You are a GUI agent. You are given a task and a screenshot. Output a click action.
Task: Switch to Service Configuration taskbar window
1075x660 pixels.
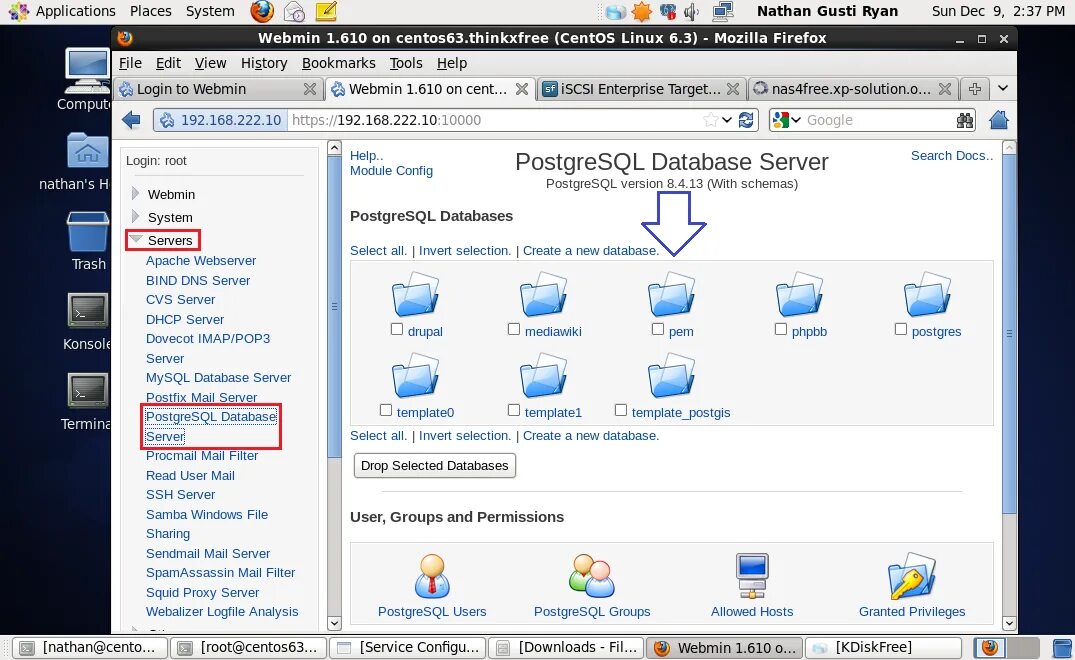pos(408,647)
